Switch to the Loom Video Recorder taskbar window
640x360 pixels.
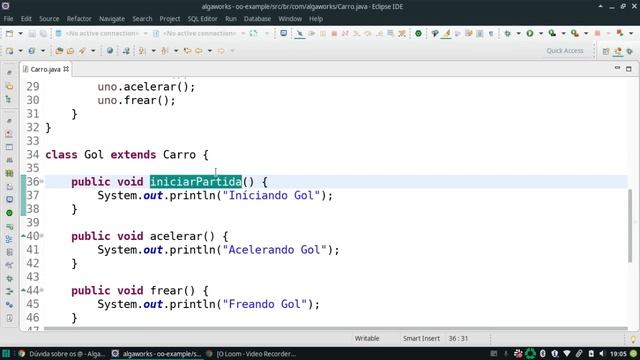click(x=251, y=354)
